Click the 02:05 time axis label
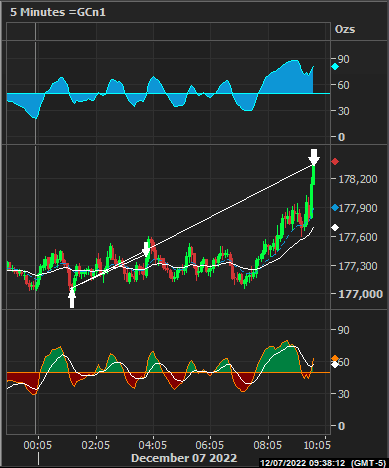The width and height of the screenshot is (389, 468). [x=96, y=445]
